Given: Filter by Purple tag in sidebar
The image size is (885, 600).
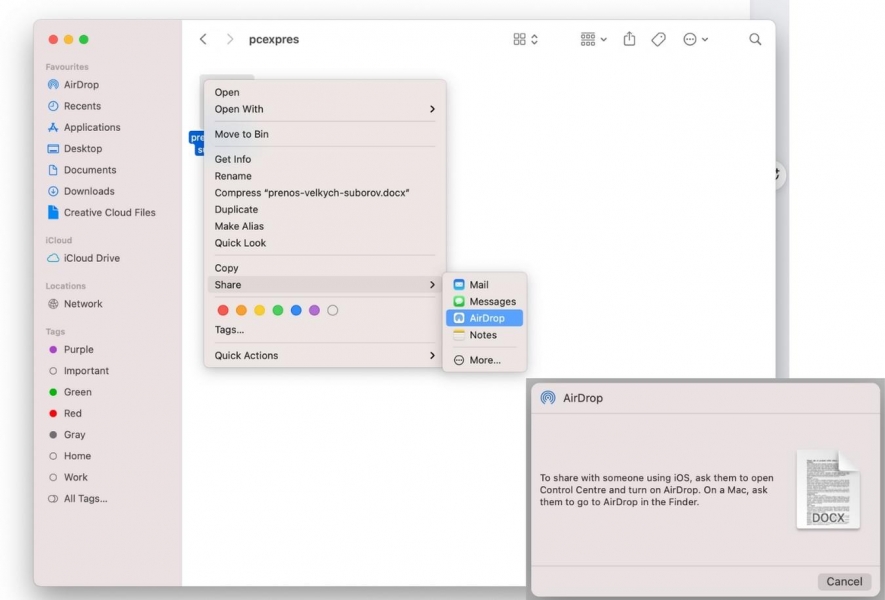Looking at the screenshot, I should tap(71, 349).
